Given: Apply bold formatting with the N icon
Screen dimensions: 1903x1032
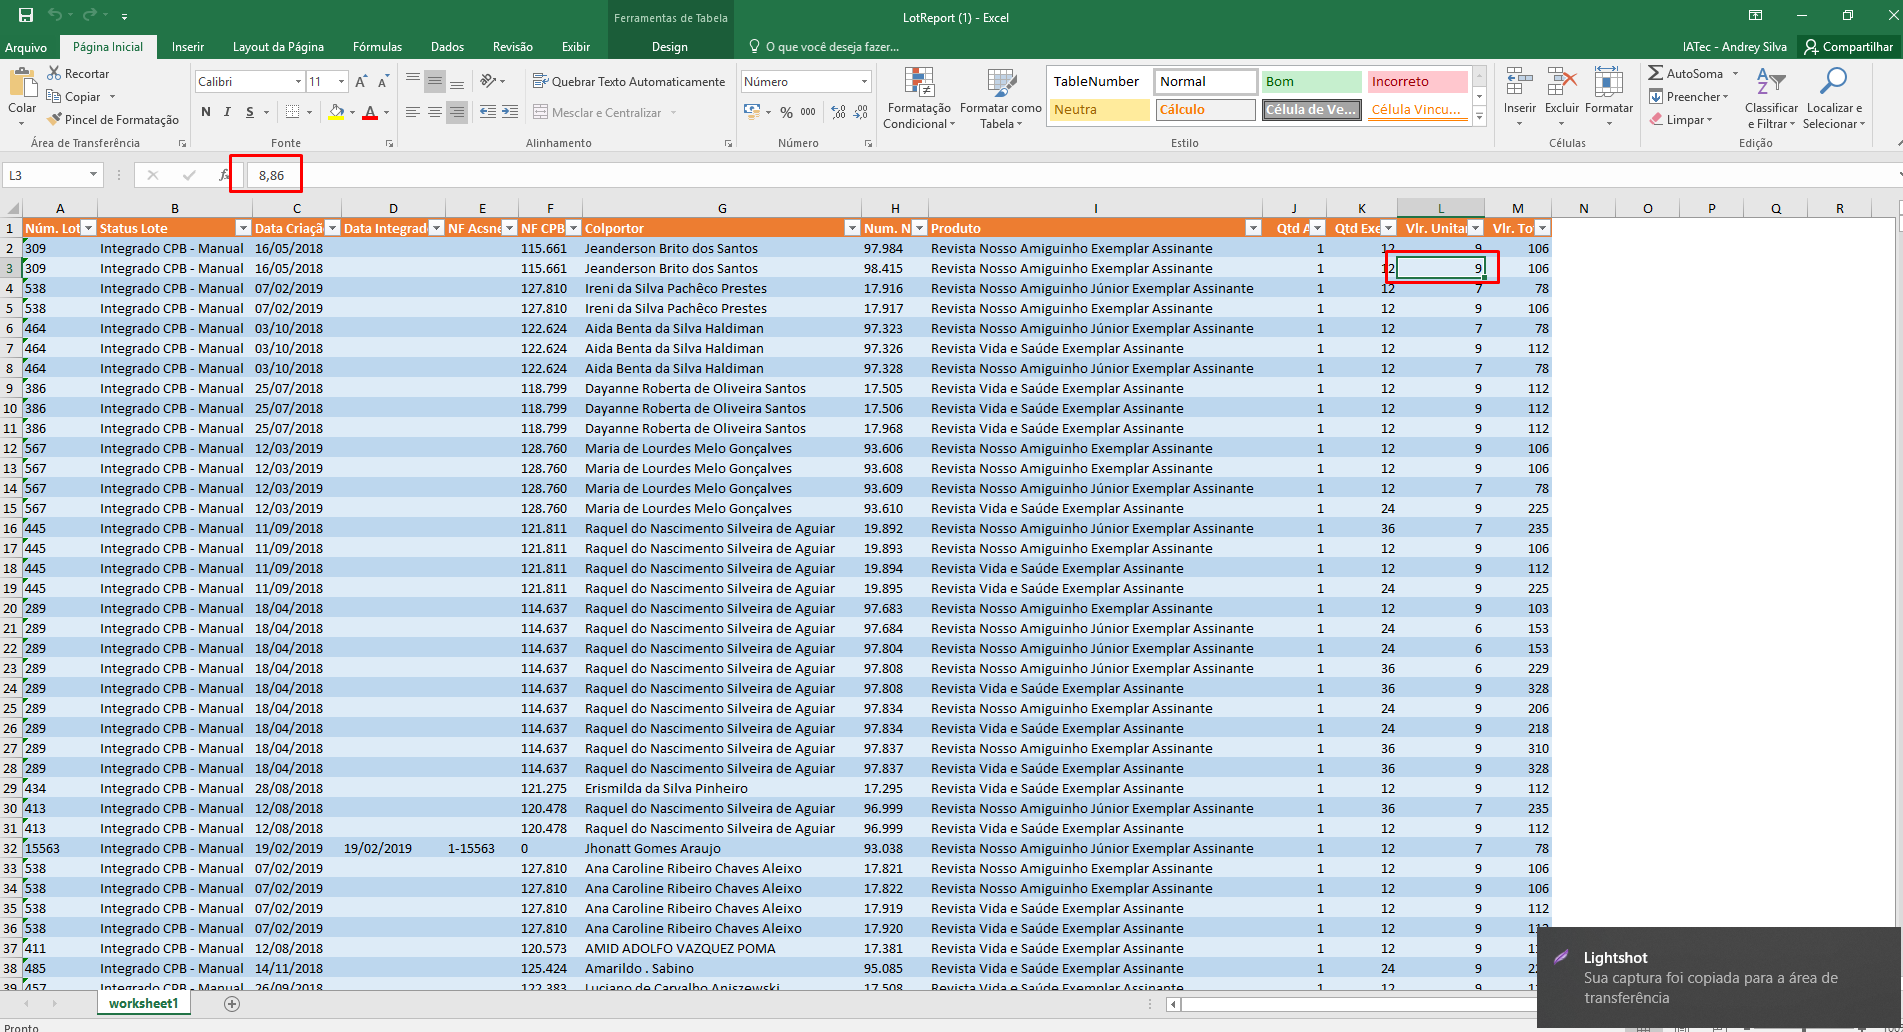Looking at the screenshot, I should (206, 112).
